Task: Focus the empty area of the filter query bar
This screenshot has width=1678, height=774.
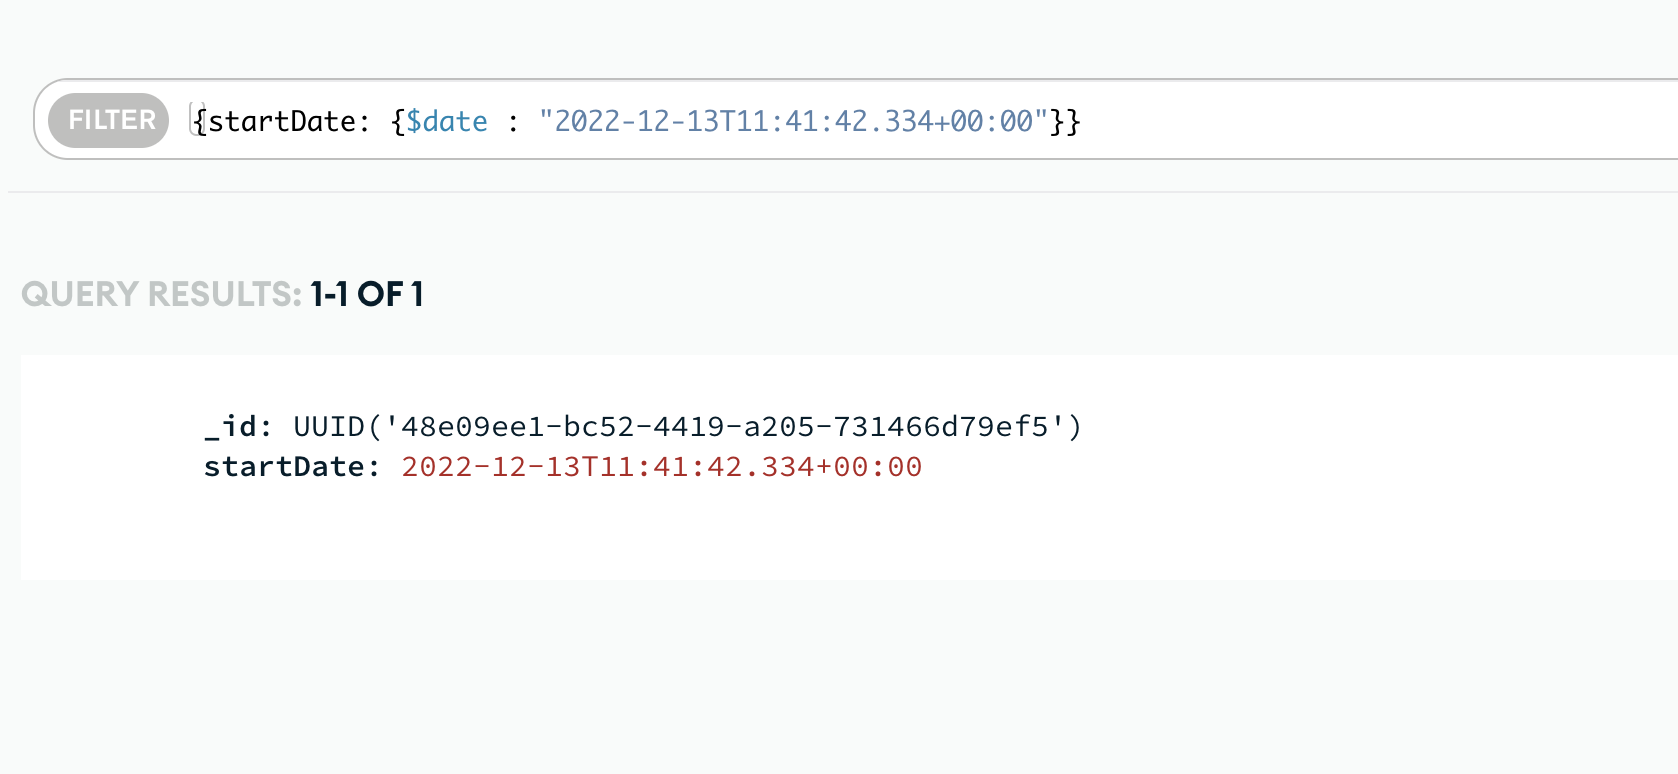Action: point(1350,120)
